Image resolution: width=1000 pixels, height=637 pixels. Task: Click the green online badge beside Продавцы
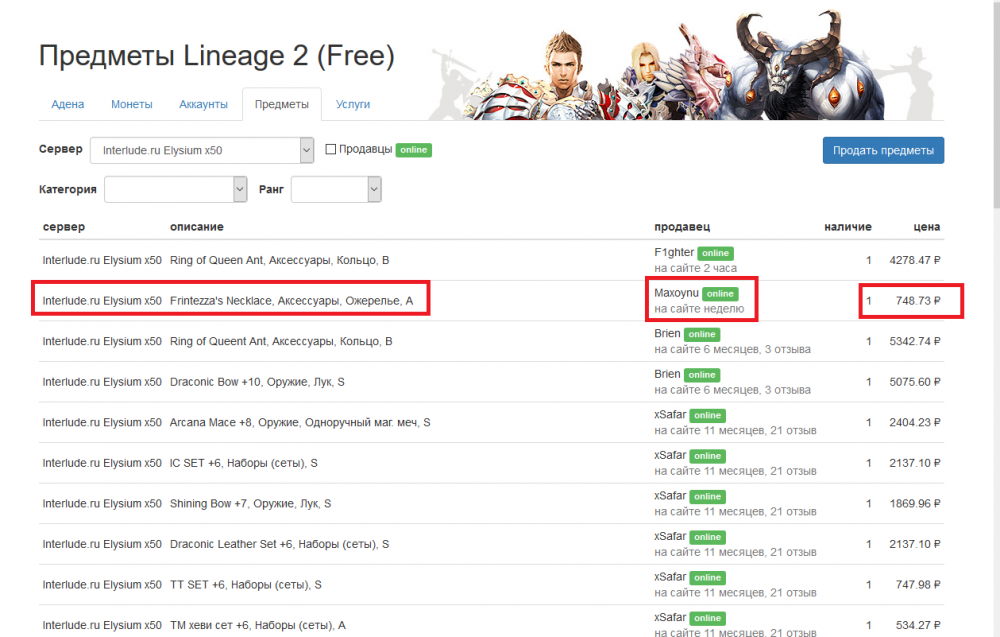click(413, 150)
